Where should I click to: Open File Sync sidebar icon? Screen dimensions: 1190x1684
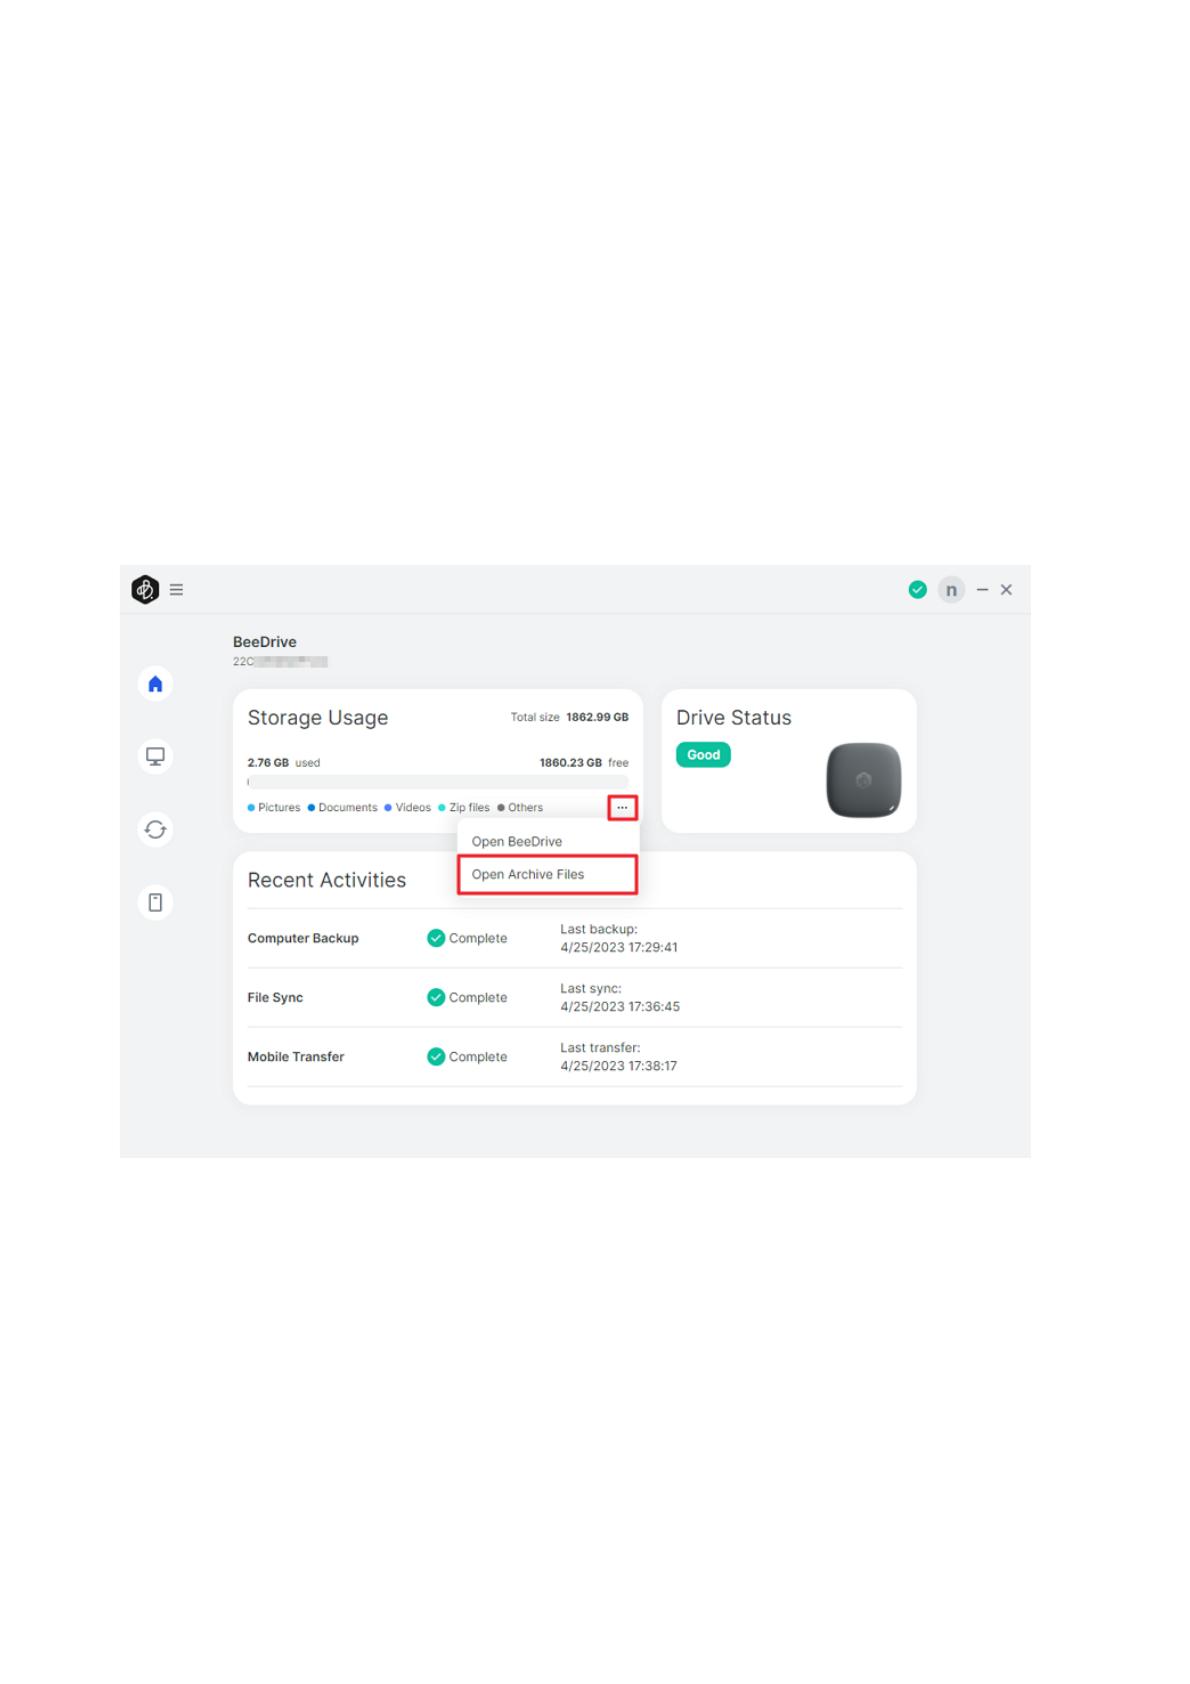(155, 829)
